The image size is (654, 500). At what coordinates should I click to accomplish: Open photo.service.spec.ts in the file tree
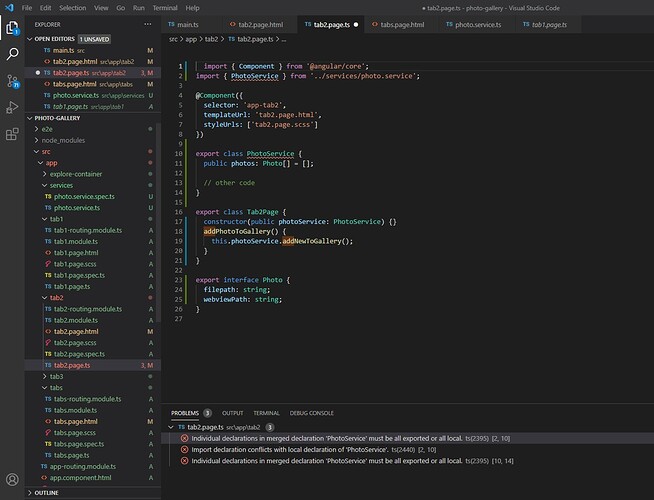coord(84,196)
